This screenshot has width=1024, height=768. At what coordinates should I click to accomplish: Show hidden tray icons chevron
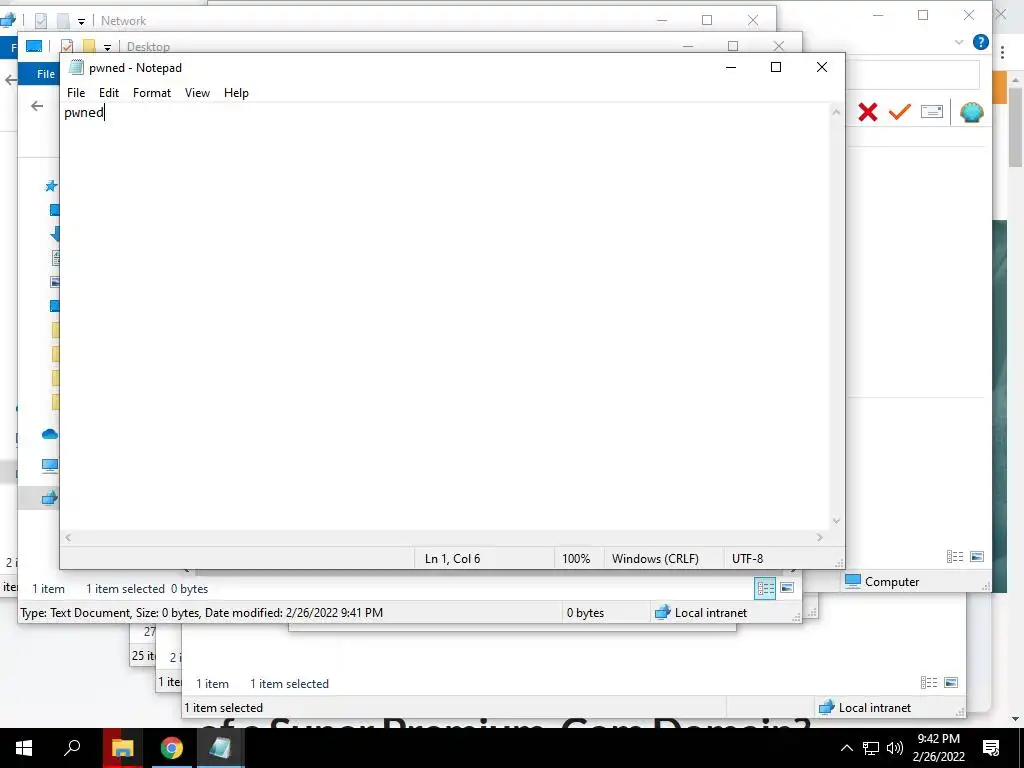[x=846, y=748]
